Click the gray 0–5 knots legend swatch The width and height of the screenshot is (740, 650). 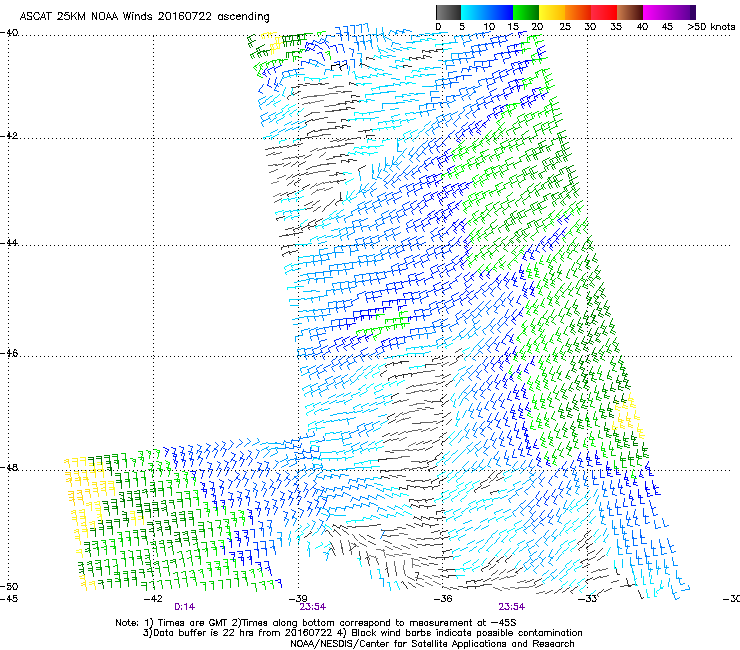tap(448, 12)
